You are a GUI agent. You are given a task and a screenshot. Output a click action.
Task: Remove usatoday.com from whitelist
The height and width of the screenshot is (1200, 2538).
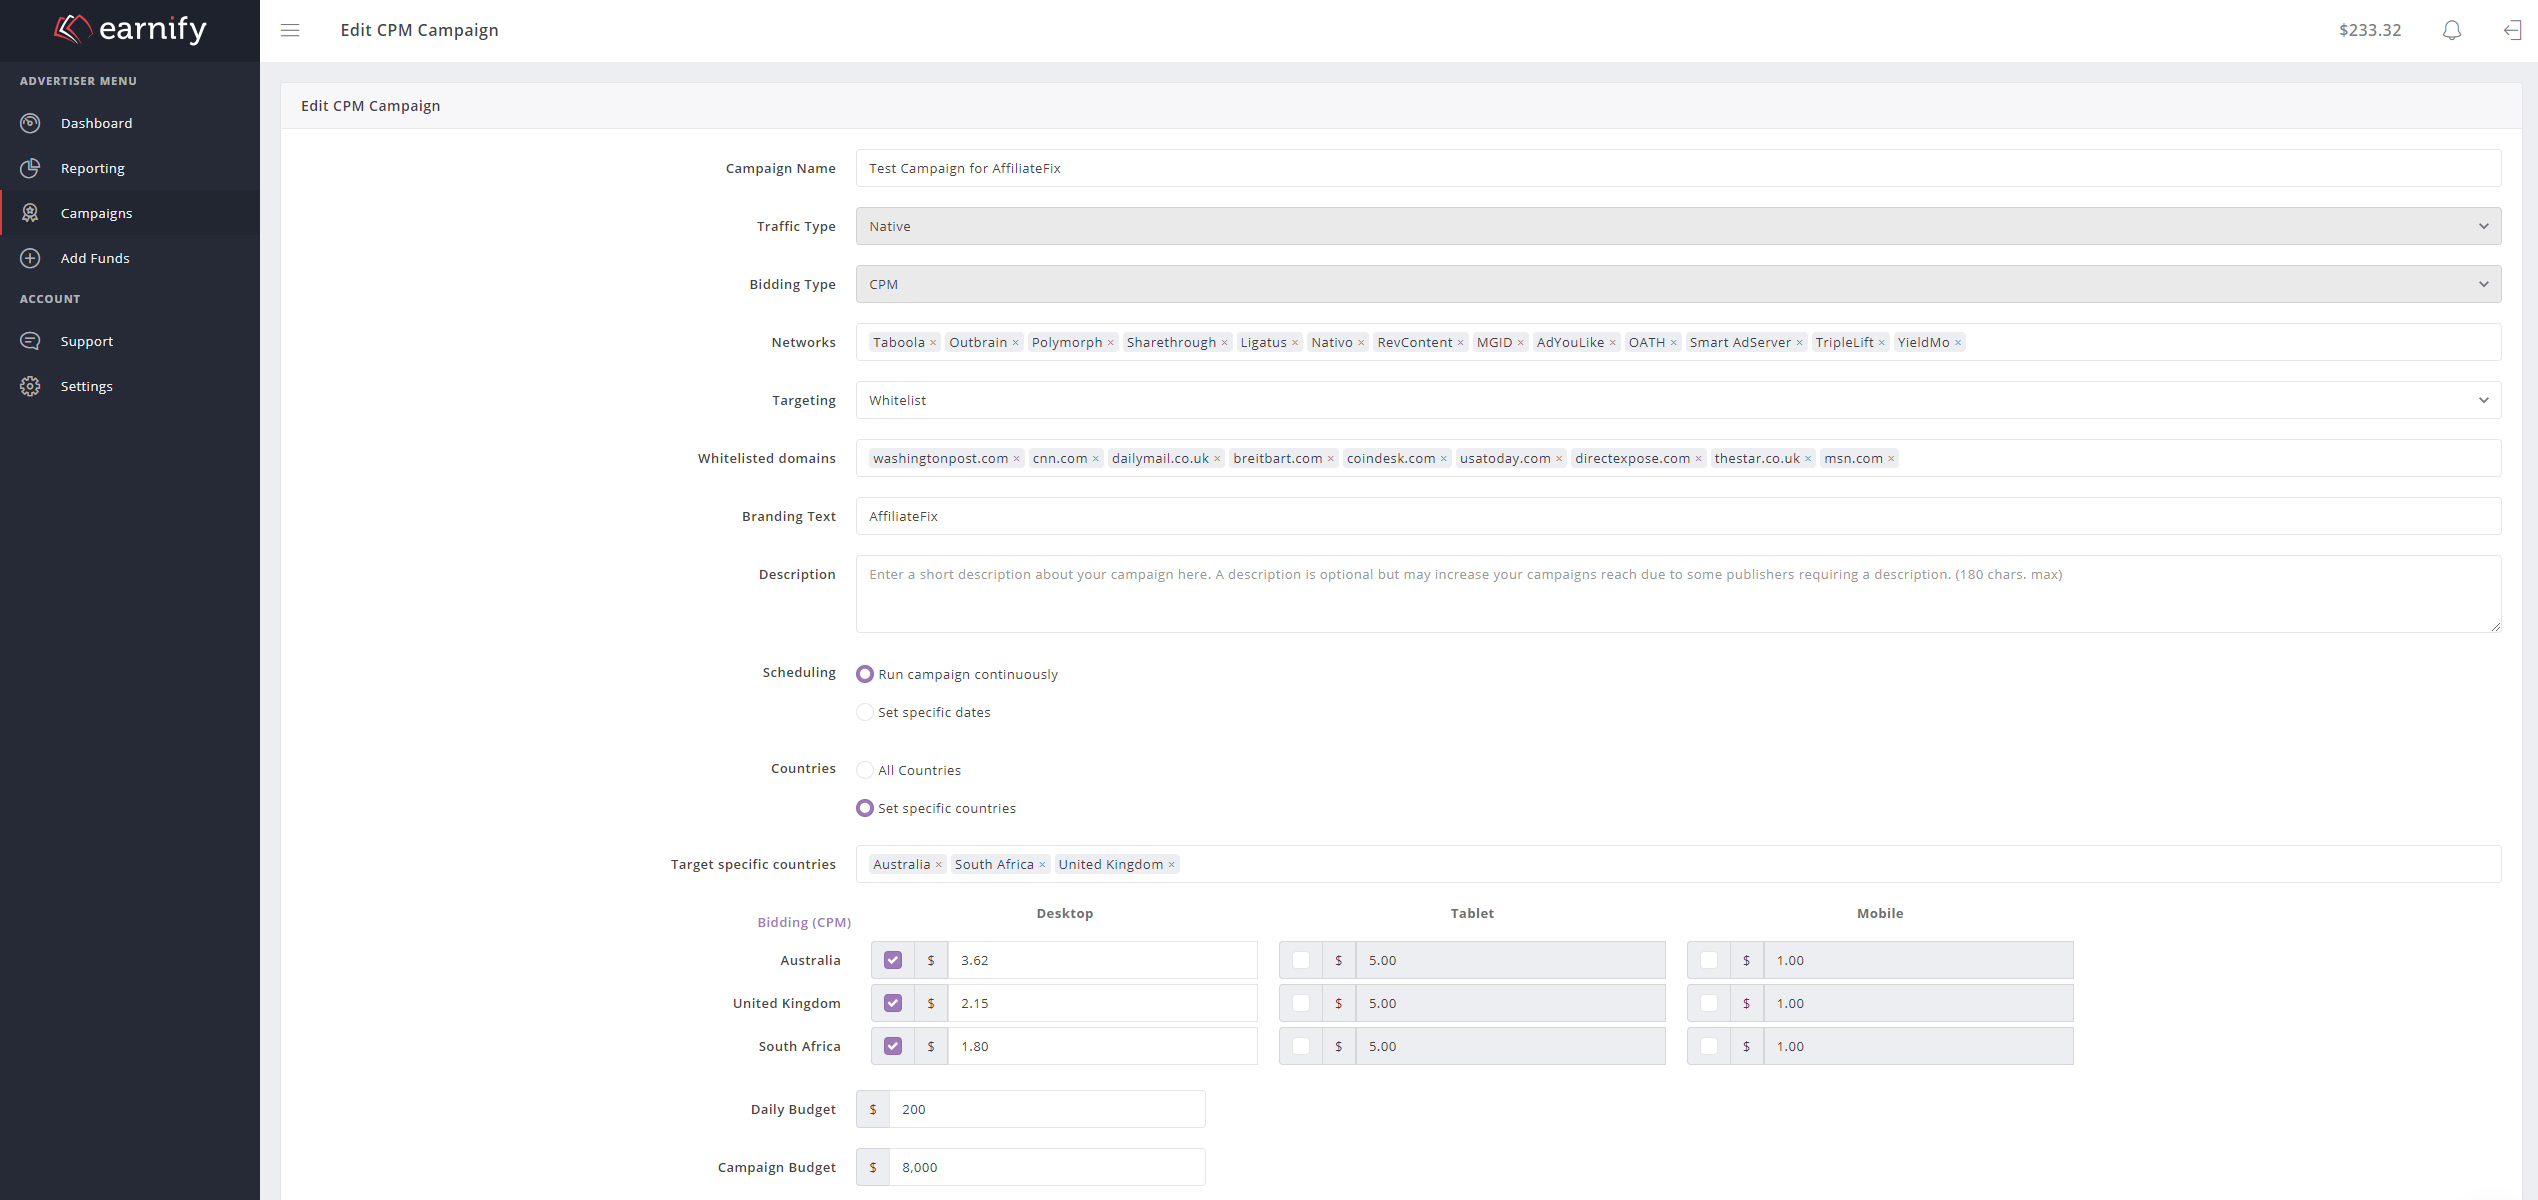click(x=1558, y=459)
